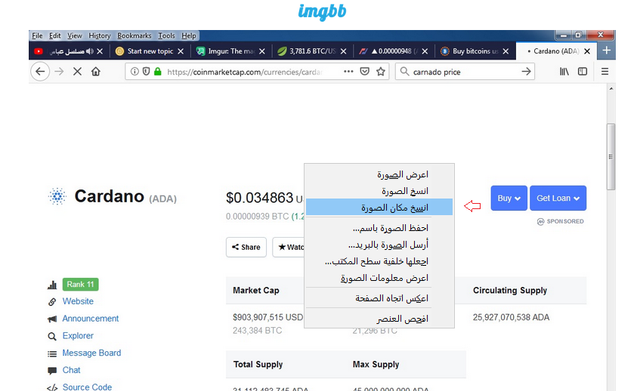Save page to Pocket icon
640x391 pixels.
pyautogui.click(x=364, y=72)
